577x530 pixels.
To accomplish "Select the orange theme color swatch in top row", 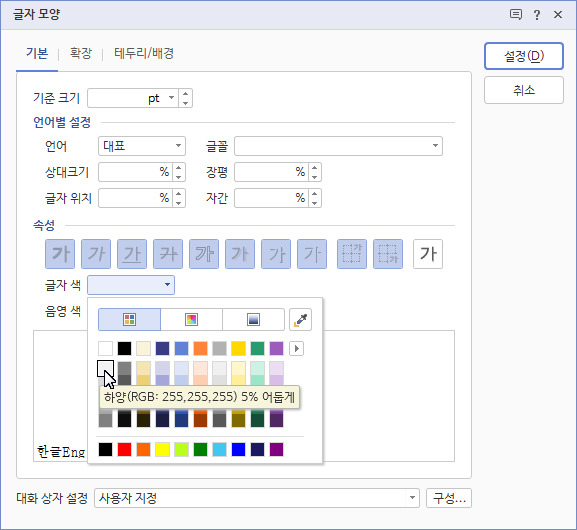I will 201,349.
